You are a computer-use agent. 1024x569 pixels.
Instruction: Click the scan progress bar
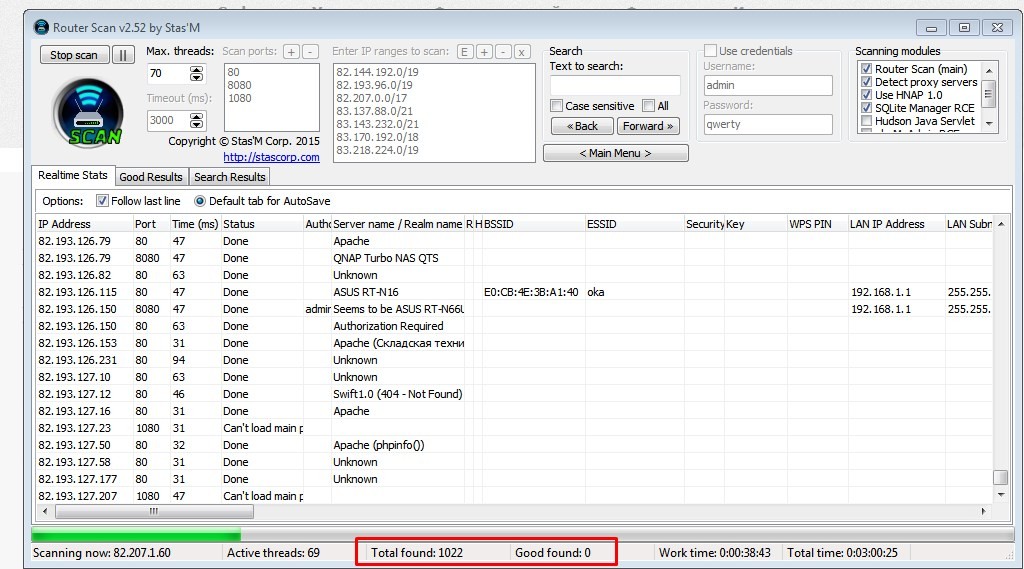click(x=522, y=534)
